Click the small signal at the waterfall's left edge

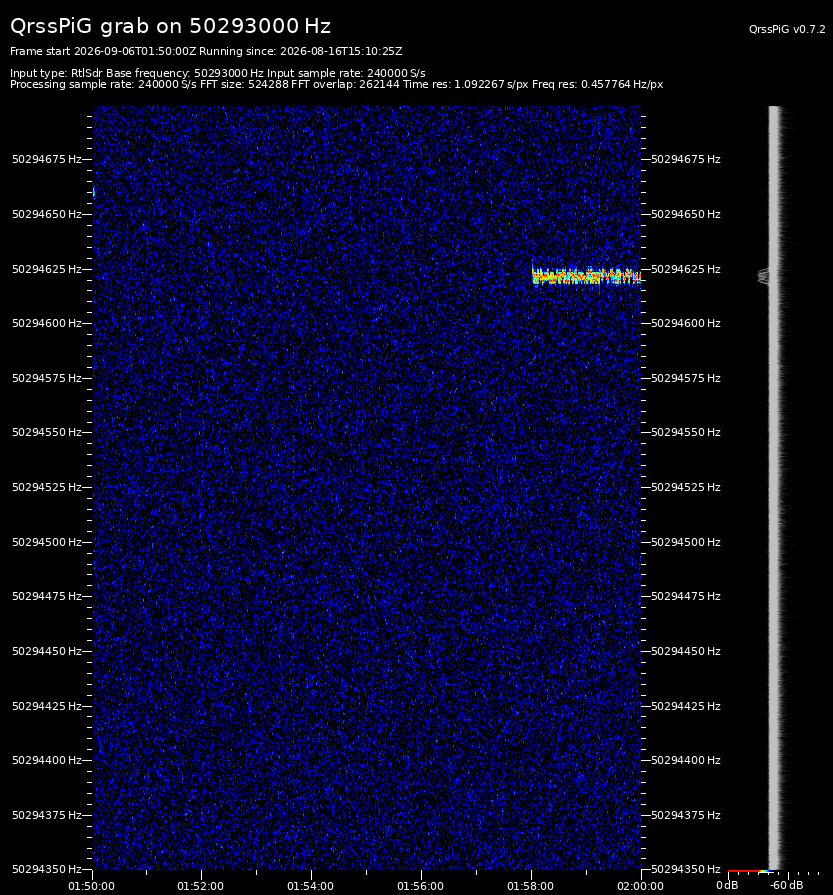[94, 193]
